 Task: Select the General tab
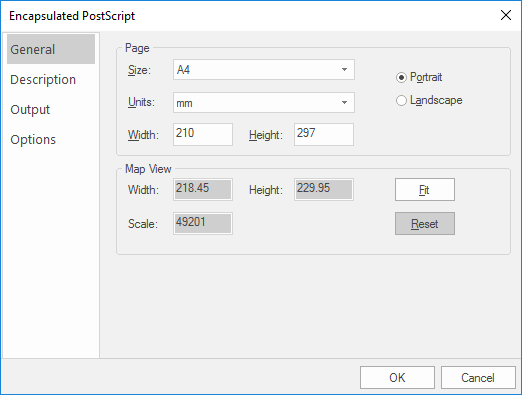[x=51, y=49]
